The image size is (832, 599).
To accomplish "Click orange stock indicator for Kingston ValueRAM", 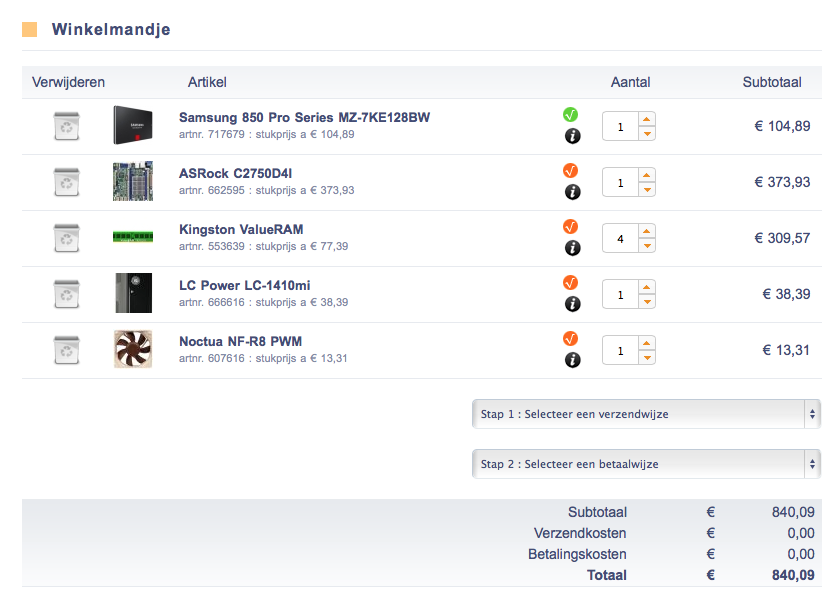I will [570, 227].
